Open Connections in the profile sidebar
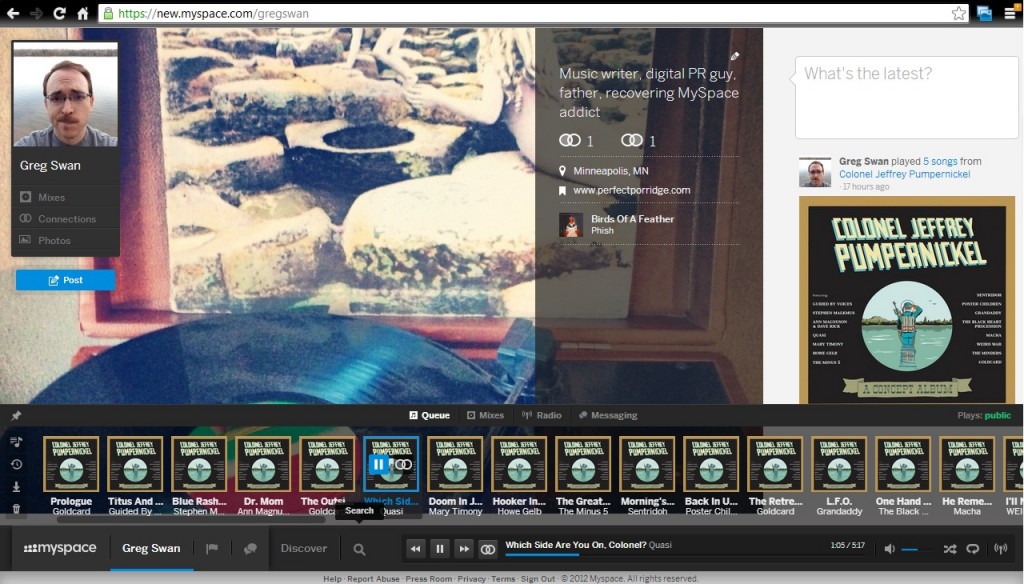The height and width of the screenshot is (584, 1024). point(67,219)
